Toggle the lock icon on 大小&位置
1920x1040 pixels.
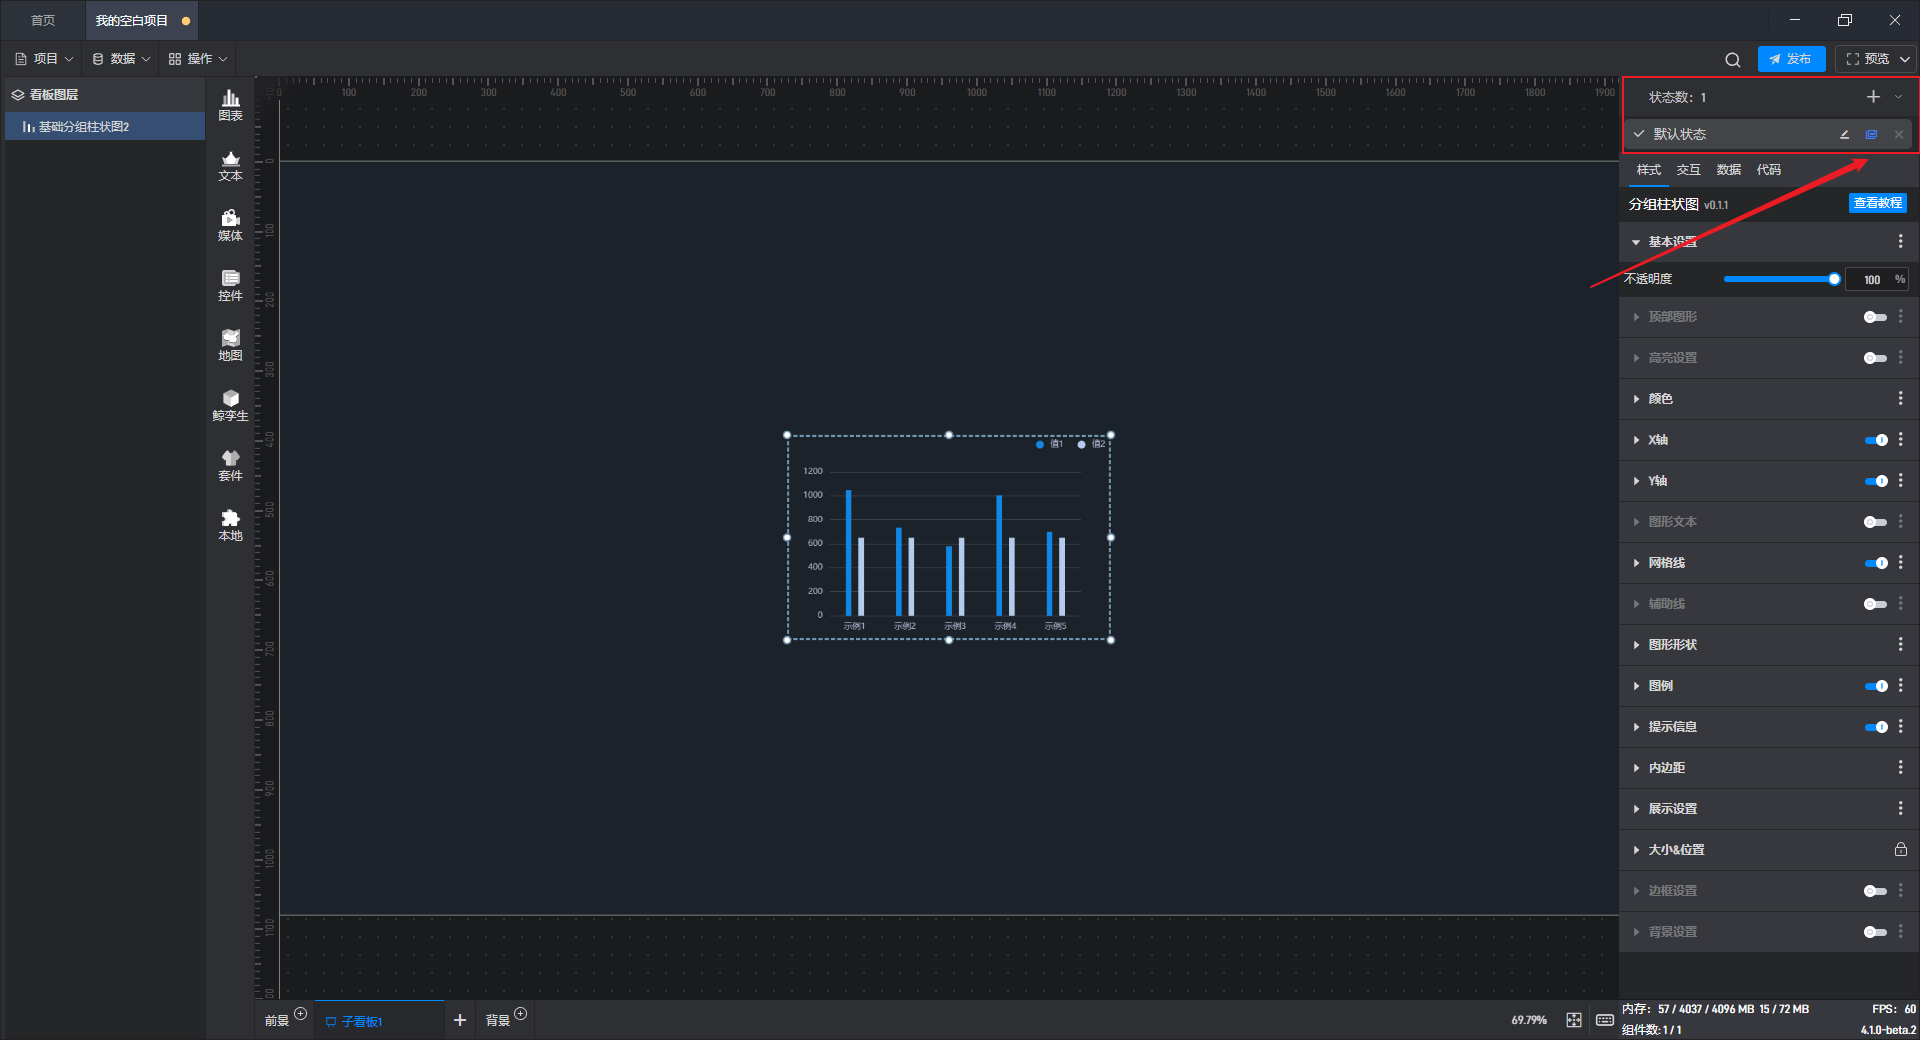[x=1900, y=850]
